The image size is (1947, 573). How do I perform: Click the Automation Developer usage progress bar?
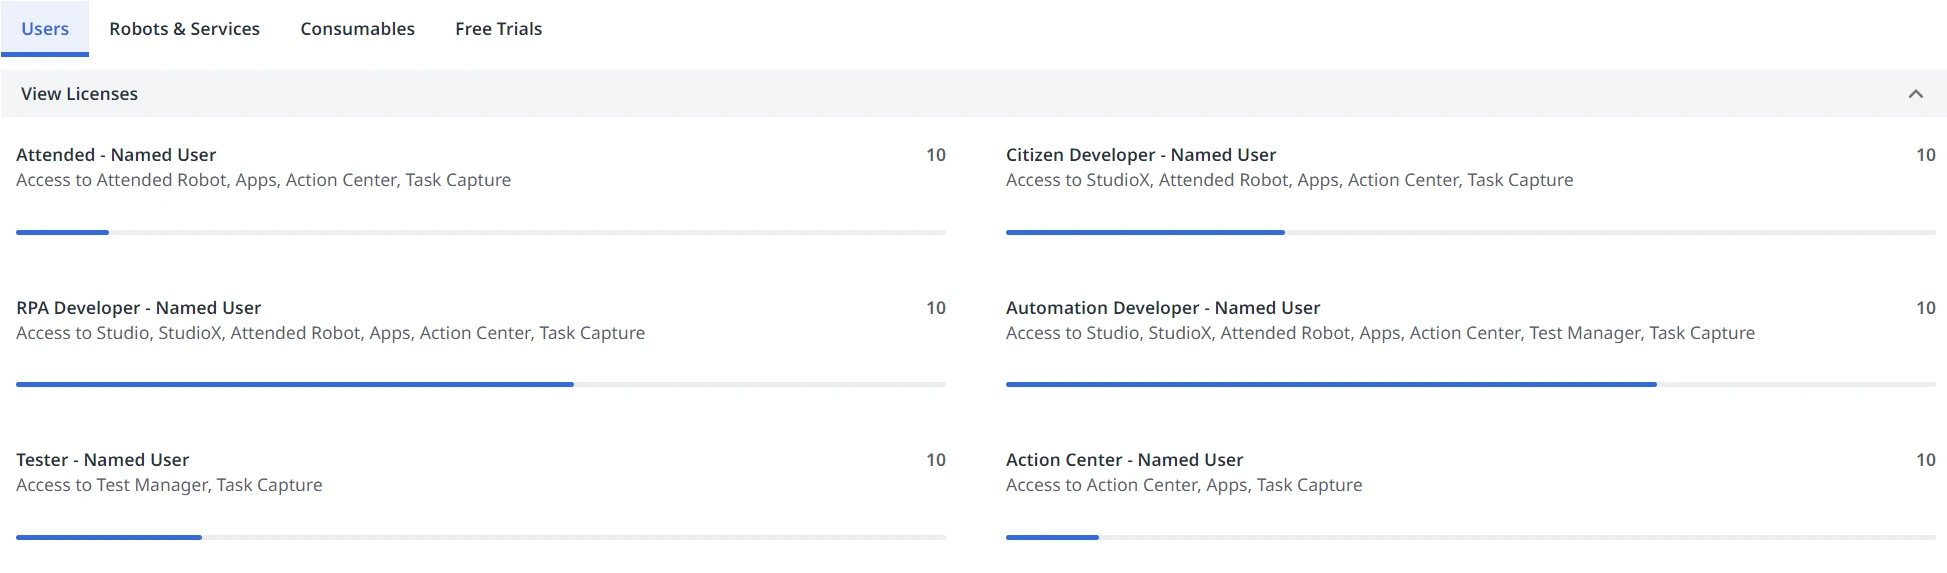click(1471, 384)
